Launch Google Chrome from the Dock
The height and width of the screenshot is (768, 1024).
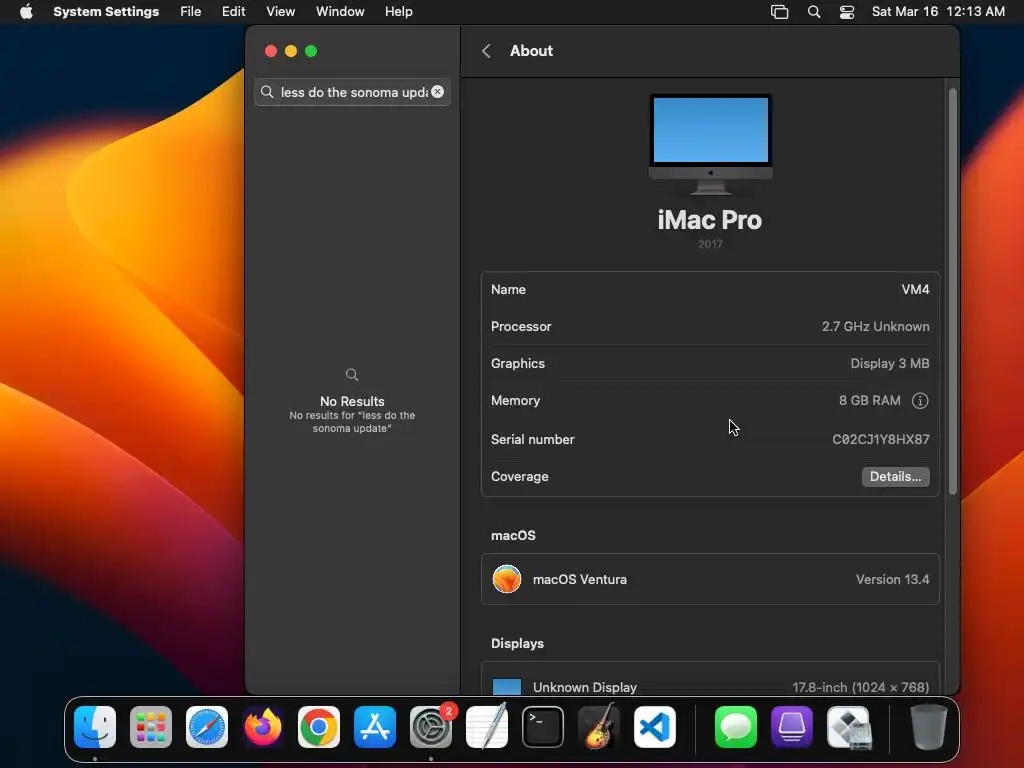tap(319, 727)
